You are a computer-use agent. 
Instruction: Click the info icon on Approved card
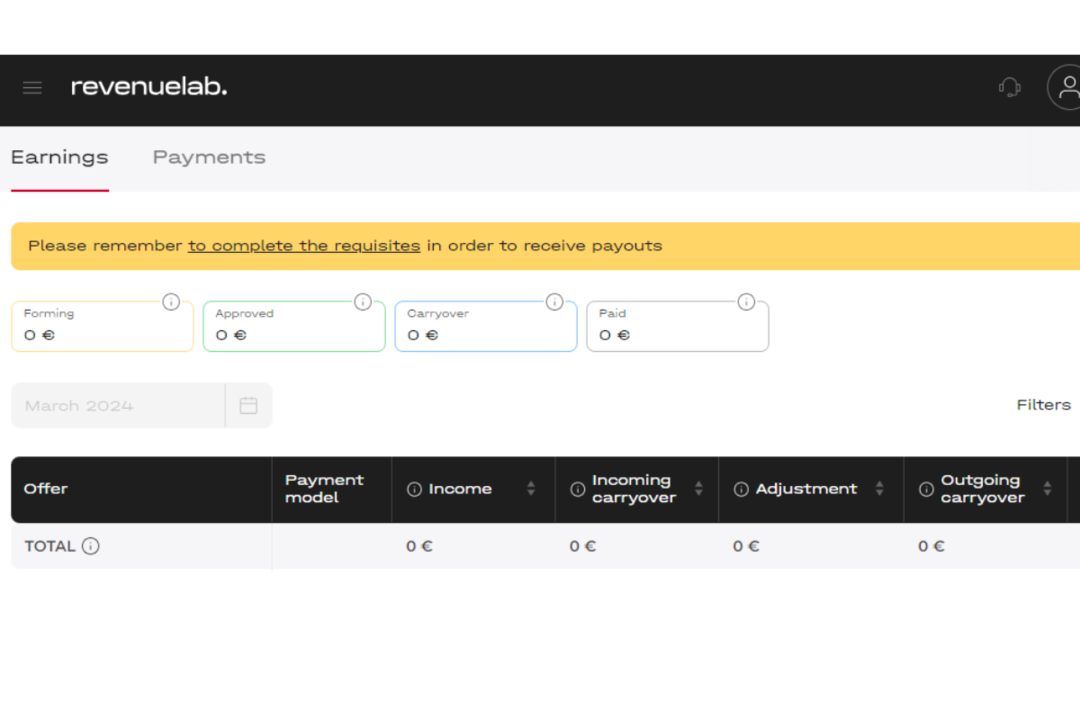click(363, 302)
